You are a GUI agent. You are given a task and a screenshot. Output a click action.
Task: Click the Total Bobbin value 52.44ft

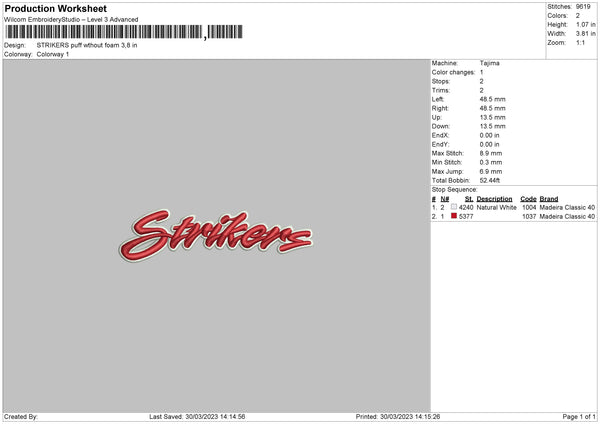click(490, 181)
